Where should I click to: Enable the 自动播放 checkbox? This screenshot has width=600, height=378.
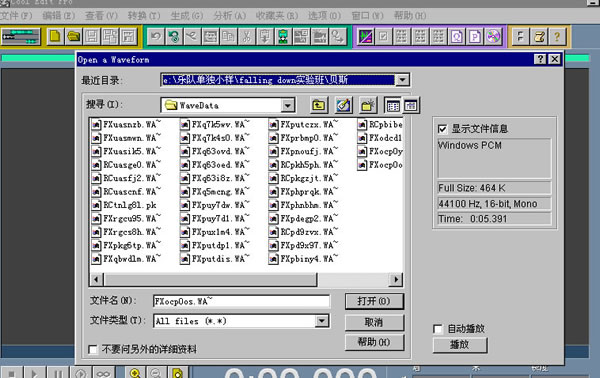coord(438,329)
